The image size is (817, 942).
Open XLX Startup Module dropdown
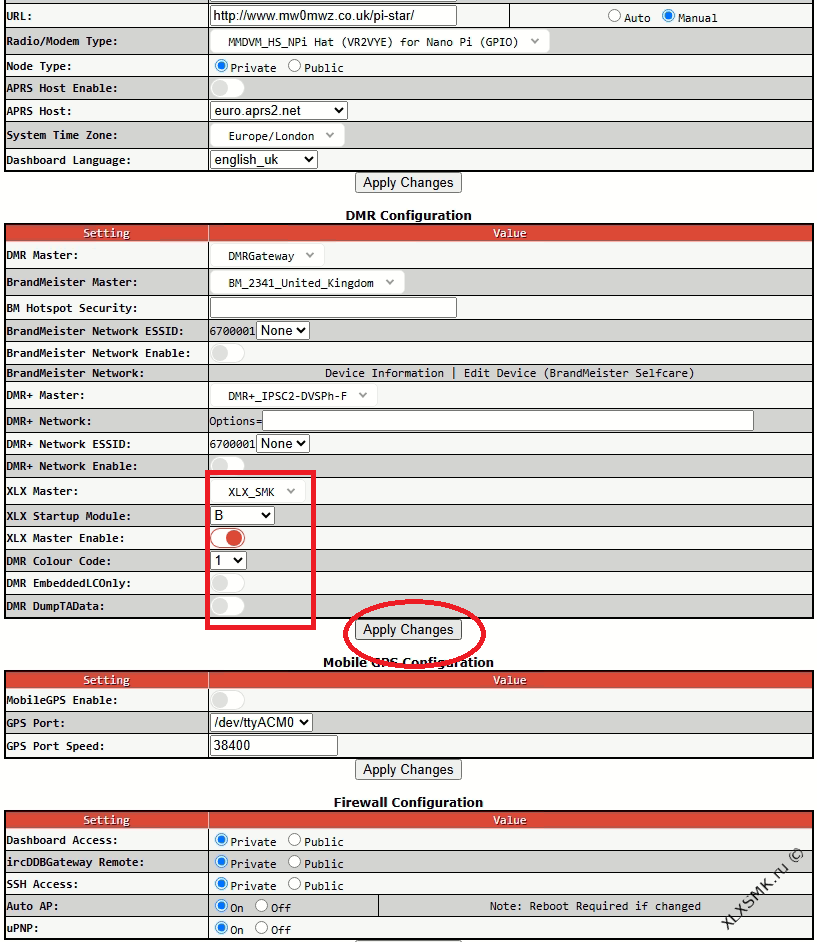(x=243, y=515)
